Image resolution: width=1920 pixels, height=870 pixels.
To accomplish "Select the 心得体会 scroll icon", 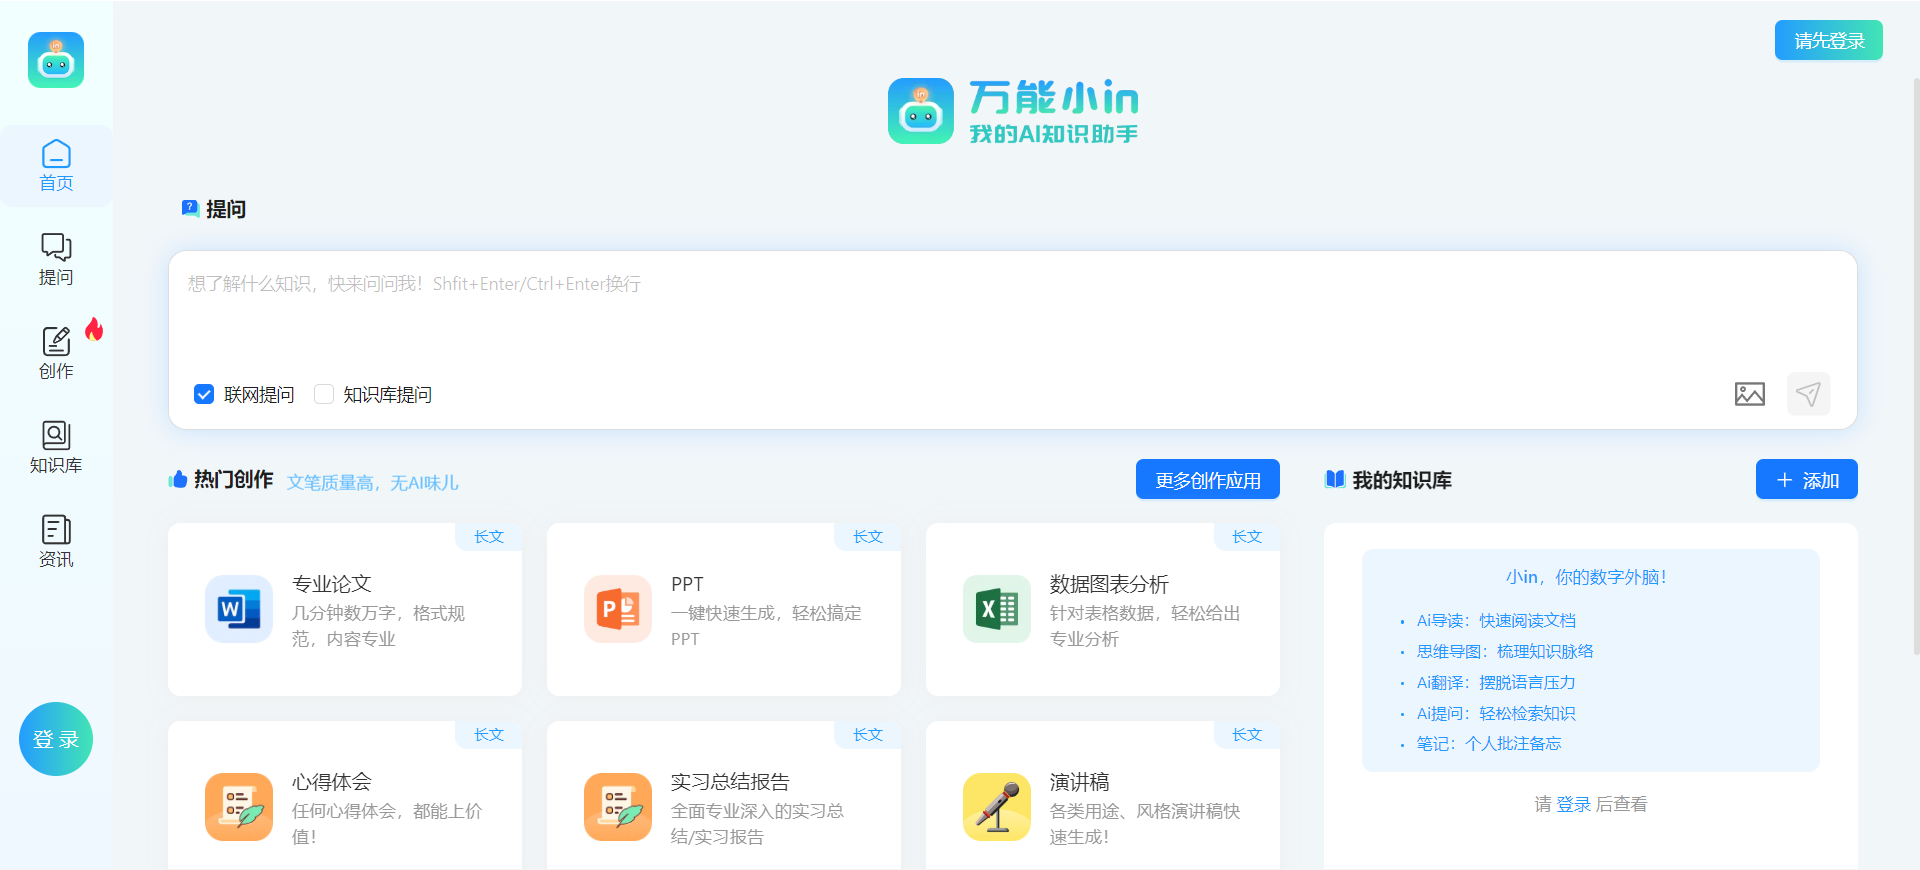I will coord(239,807).
